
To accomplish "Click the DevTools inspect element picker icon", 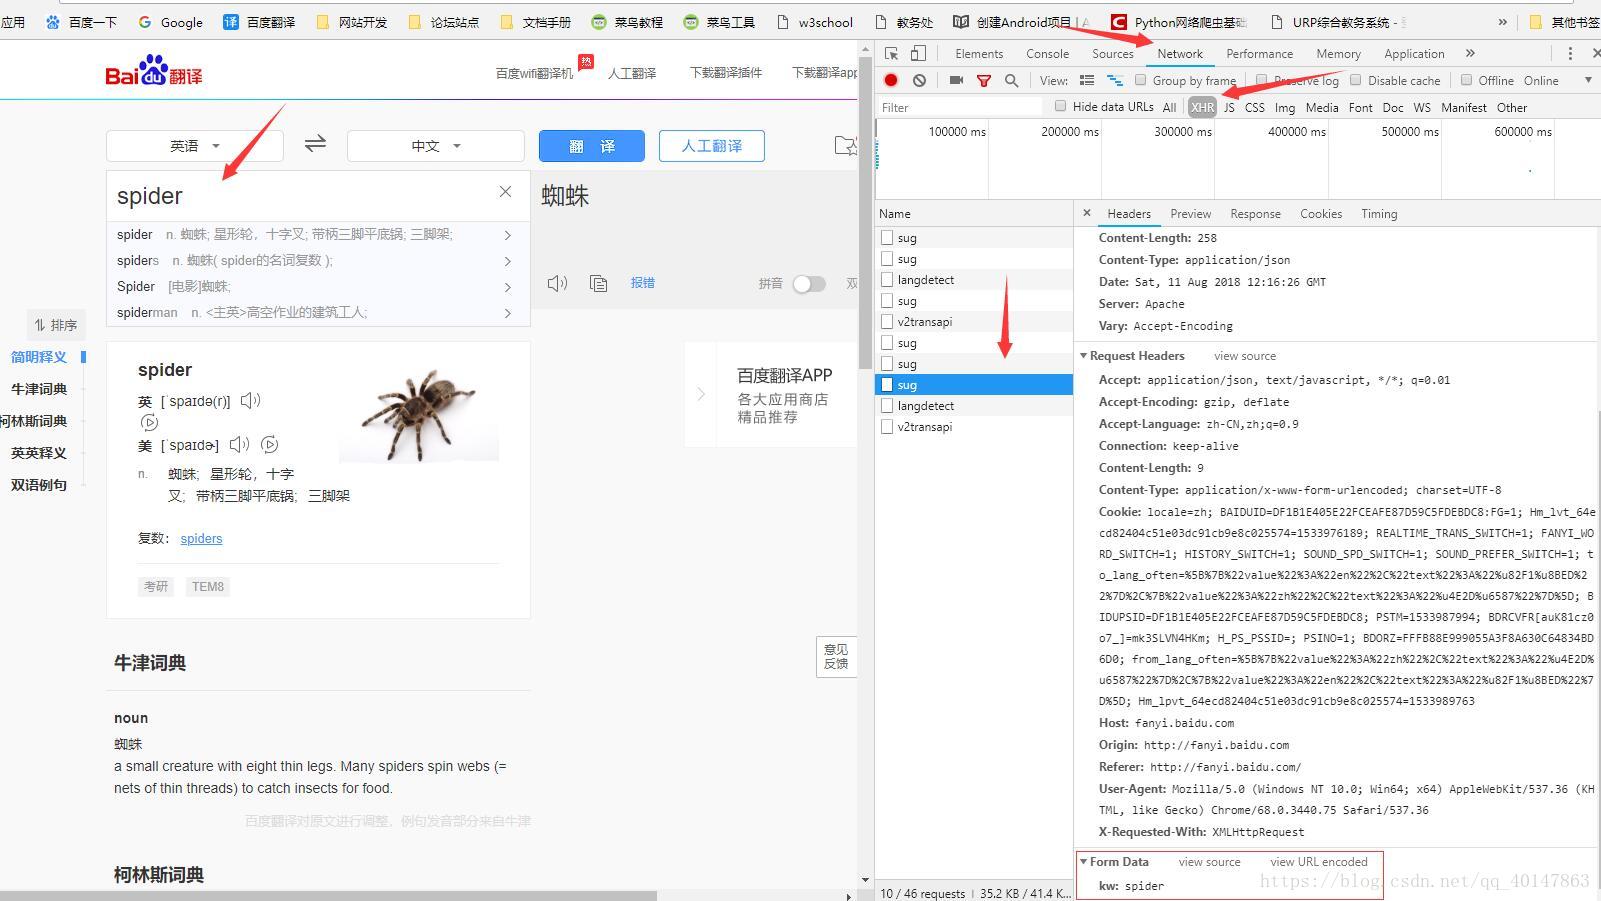I will (891, 53).
